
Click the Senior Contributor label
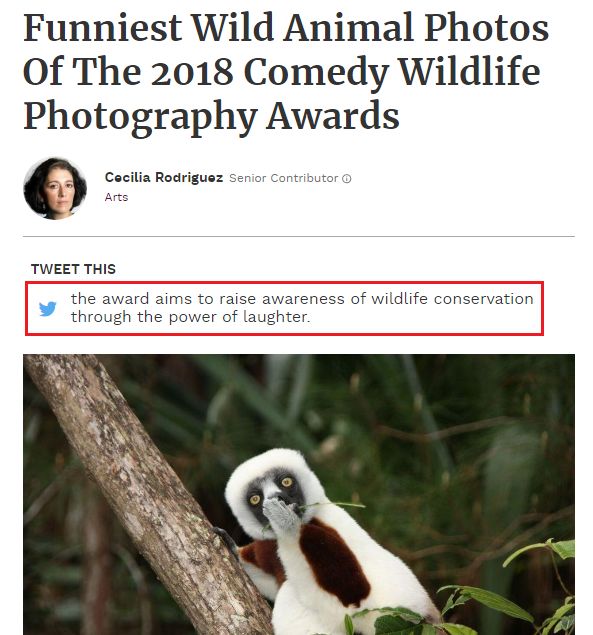pos(284,178)
